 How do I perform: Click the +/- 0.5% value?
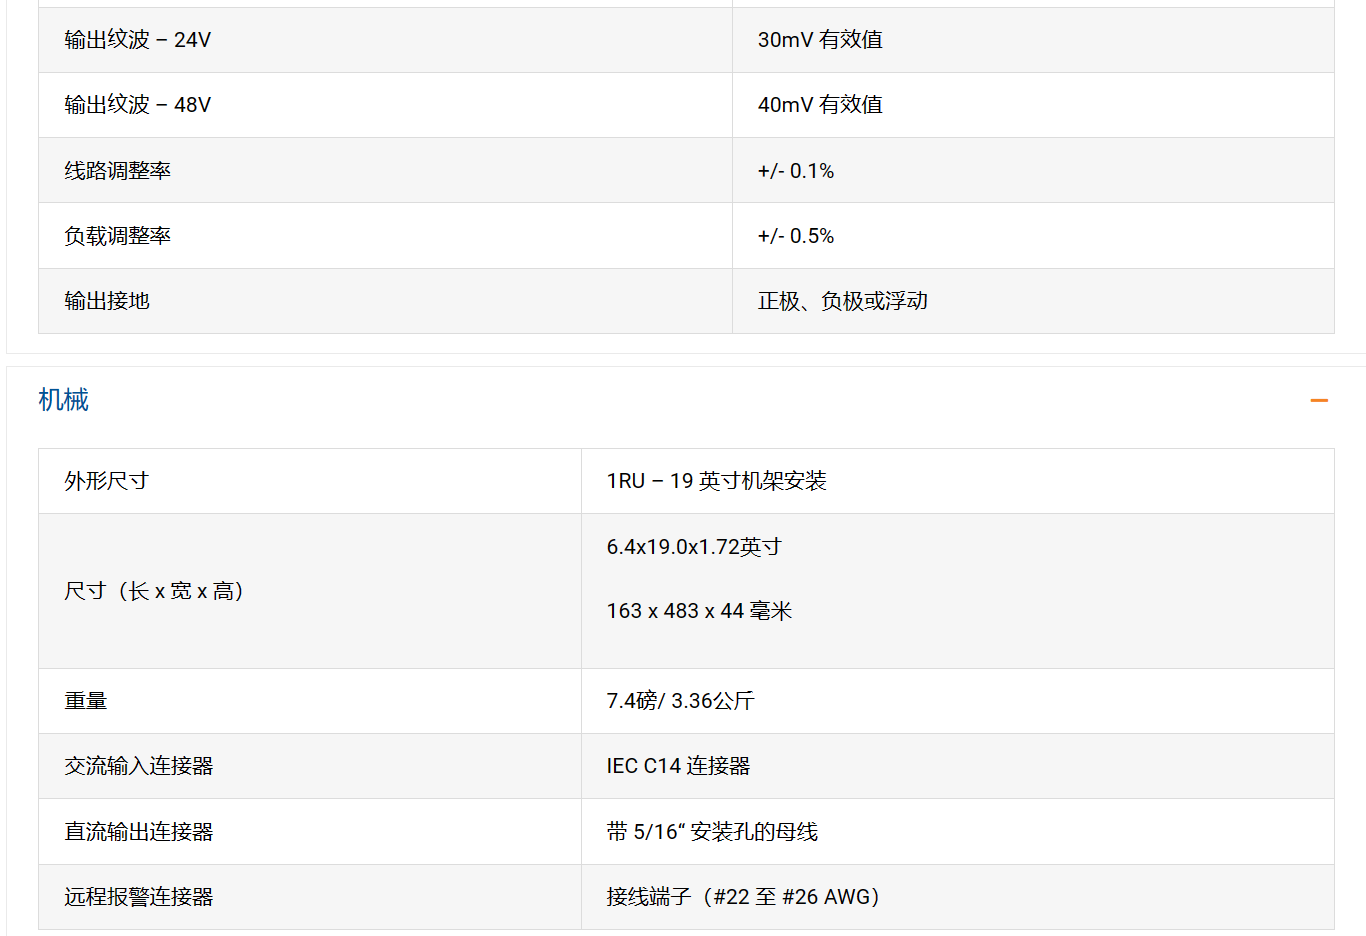[796, 236]
